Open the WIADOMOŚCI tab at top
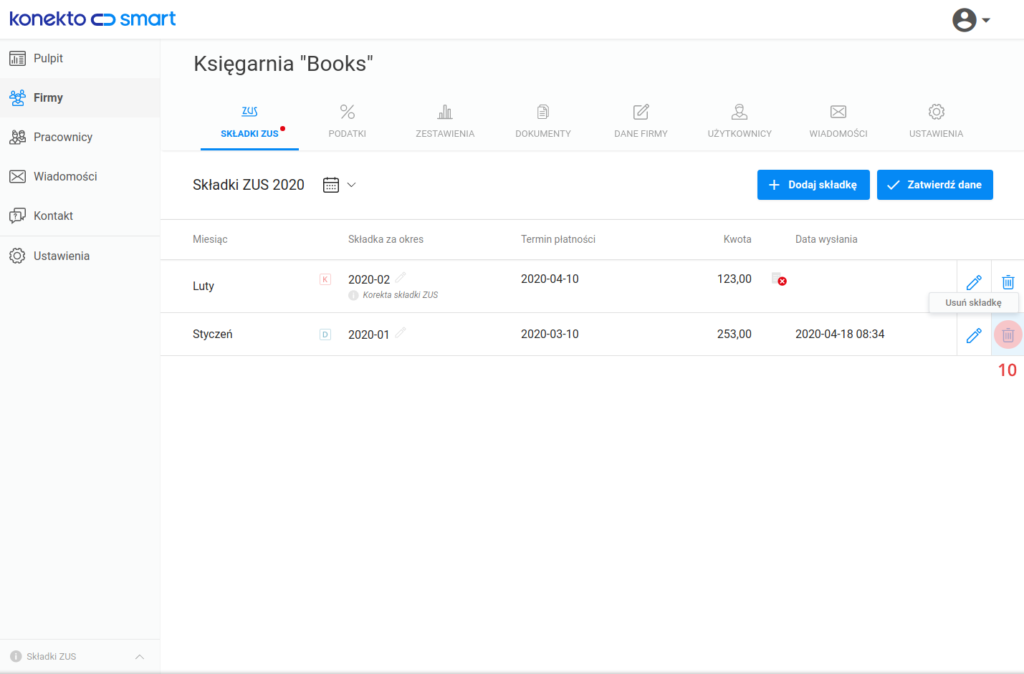The width and height of the screenshot is (1024, 674). point(838,121)
